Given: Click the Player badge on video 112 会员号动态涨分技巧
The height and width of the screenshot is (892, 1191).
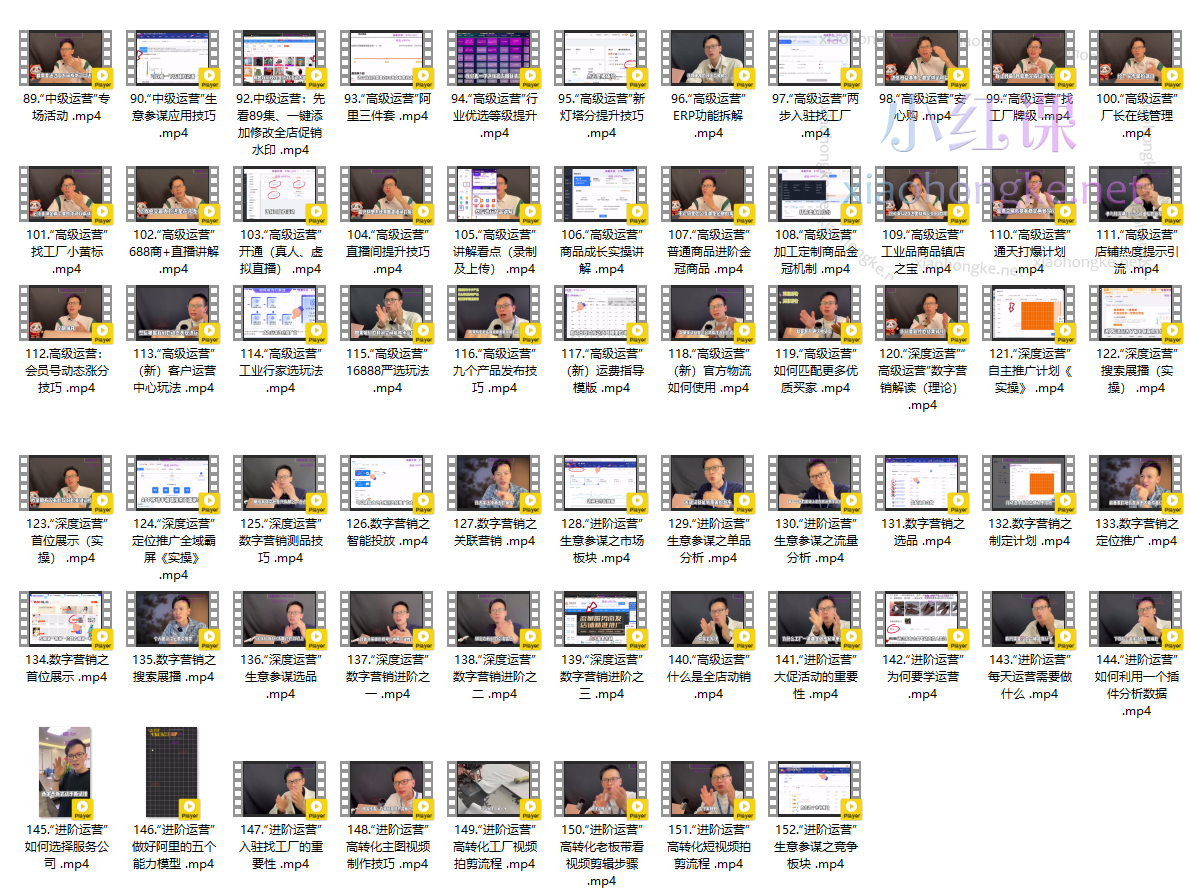Looking at the screenshot, I should coord(101,332).
